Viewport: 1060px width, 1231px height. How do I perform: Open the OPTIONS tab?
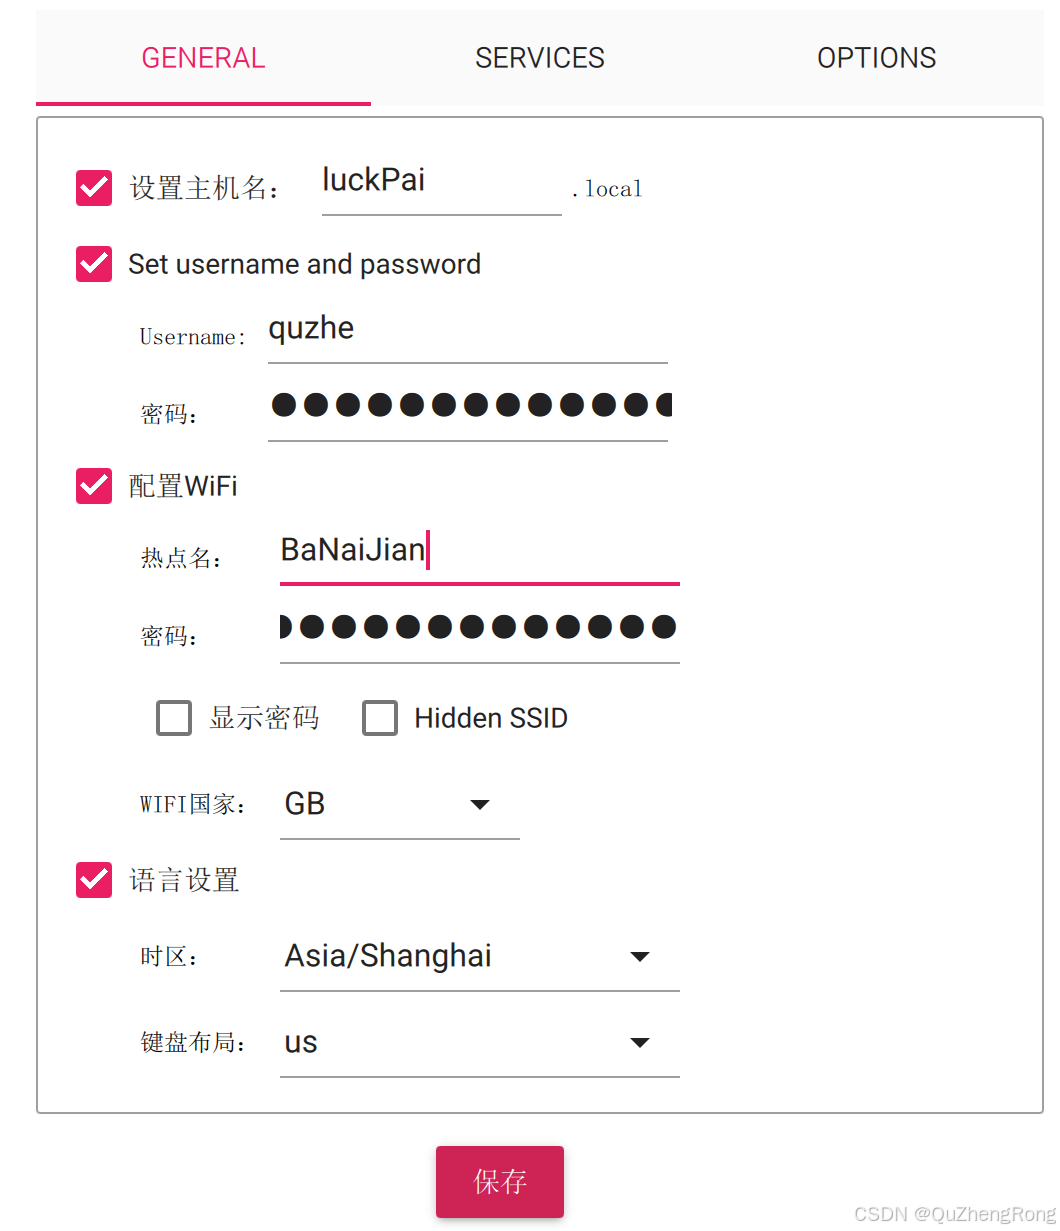point(876,58)
